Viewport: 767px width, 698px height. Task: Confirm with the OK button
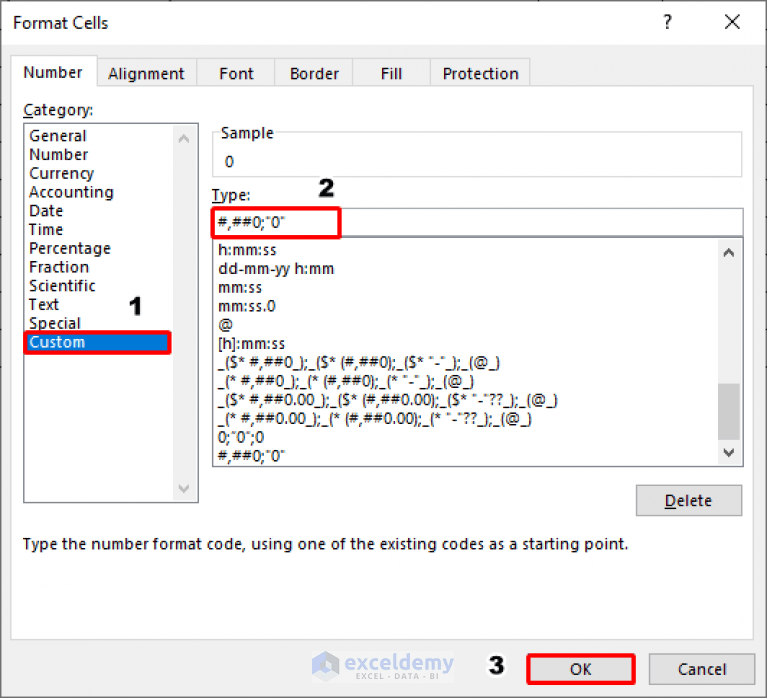(581, 669)
